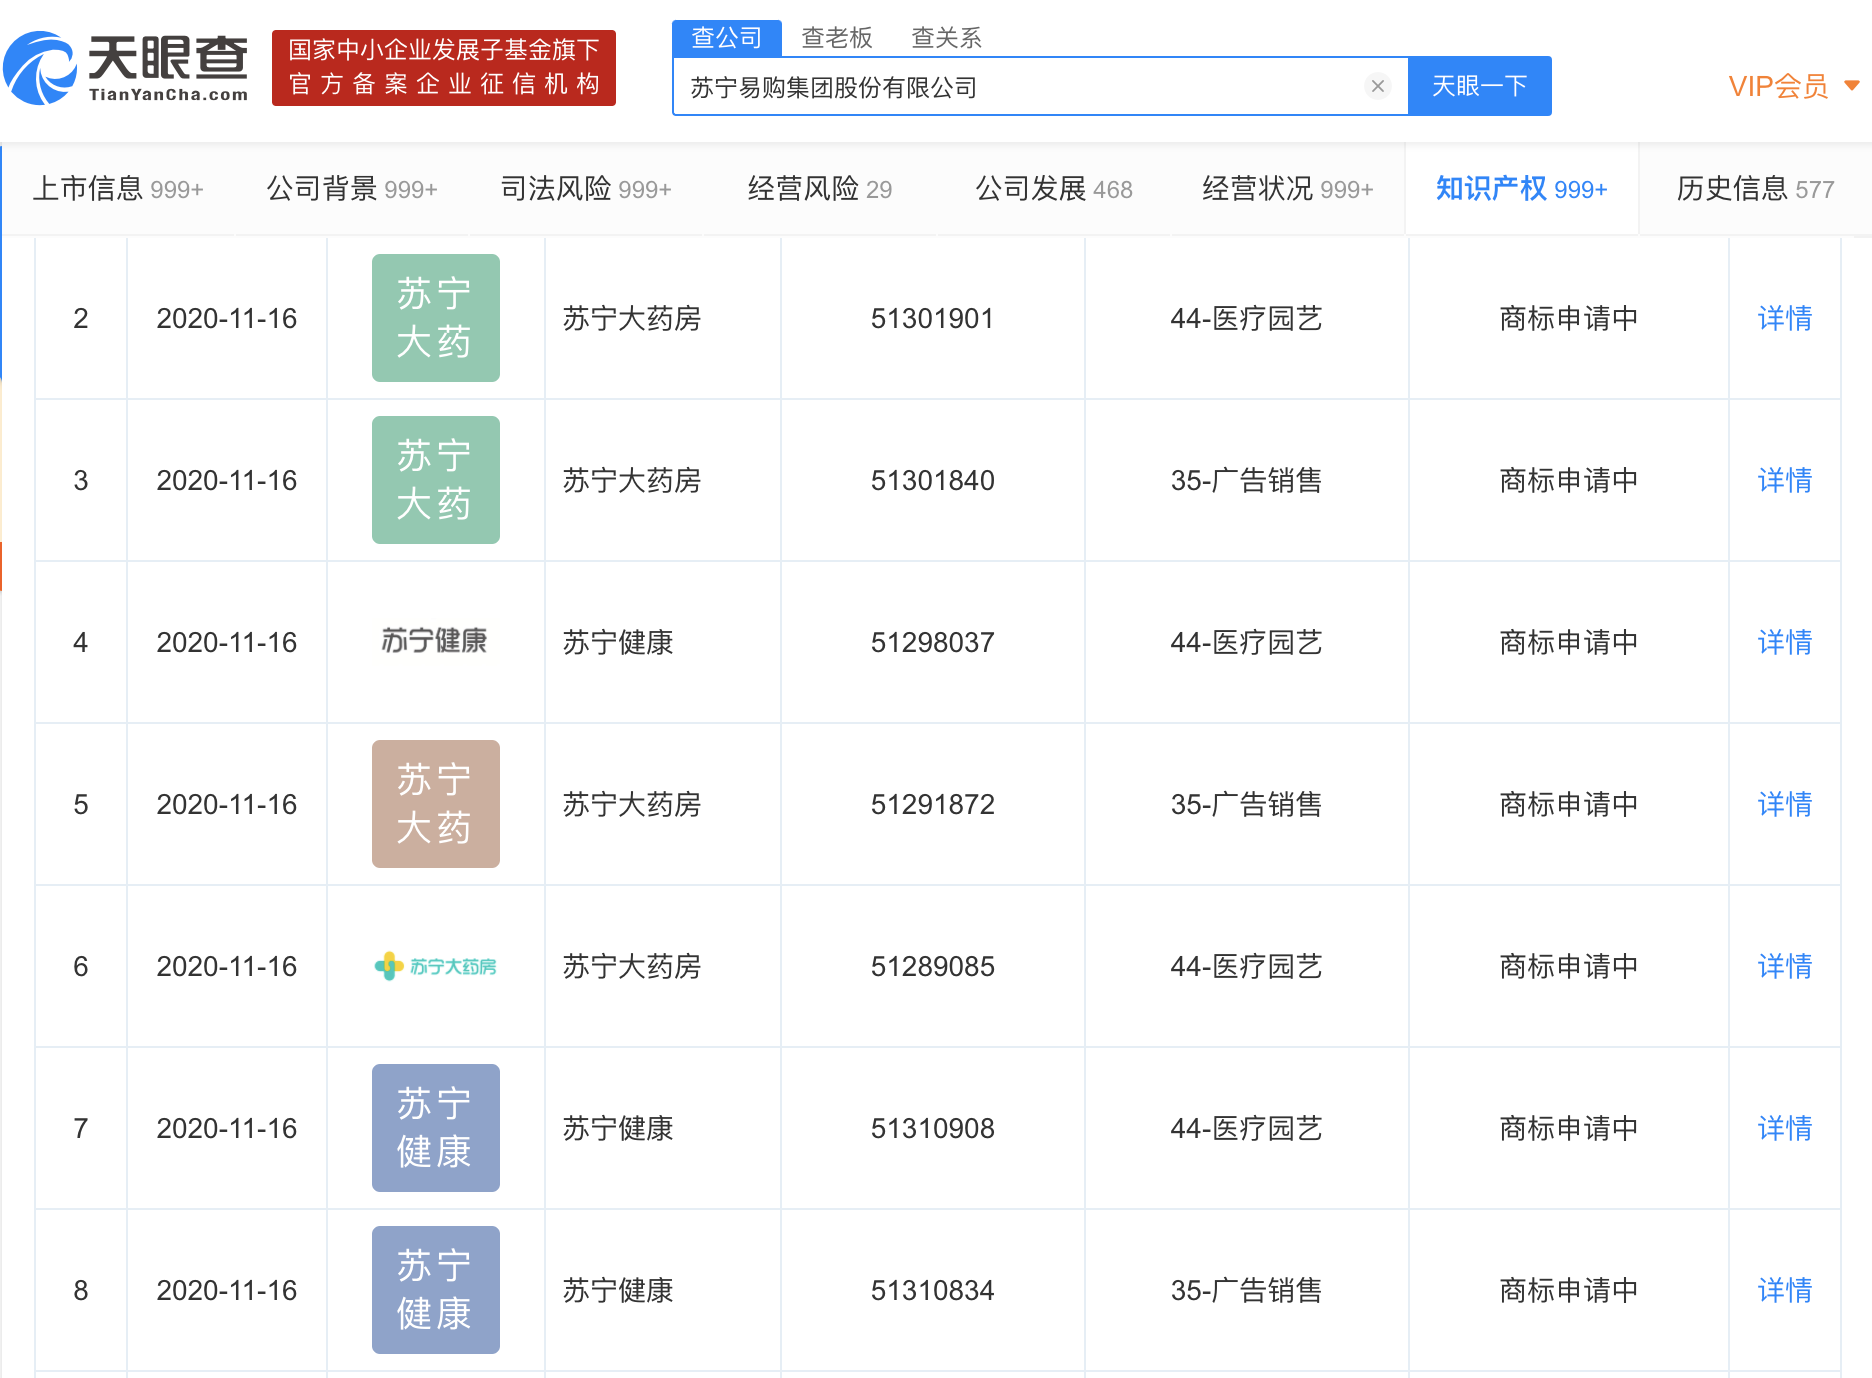Clear the search box using the × icon
Viewport: 1872px width, 1378px height.
click(x=1378, y=86)
